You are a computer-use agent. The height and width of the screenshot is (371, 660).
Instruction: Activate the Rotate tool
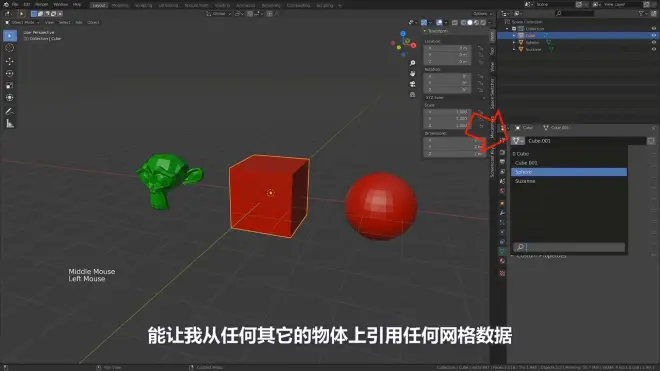[10, 73]
